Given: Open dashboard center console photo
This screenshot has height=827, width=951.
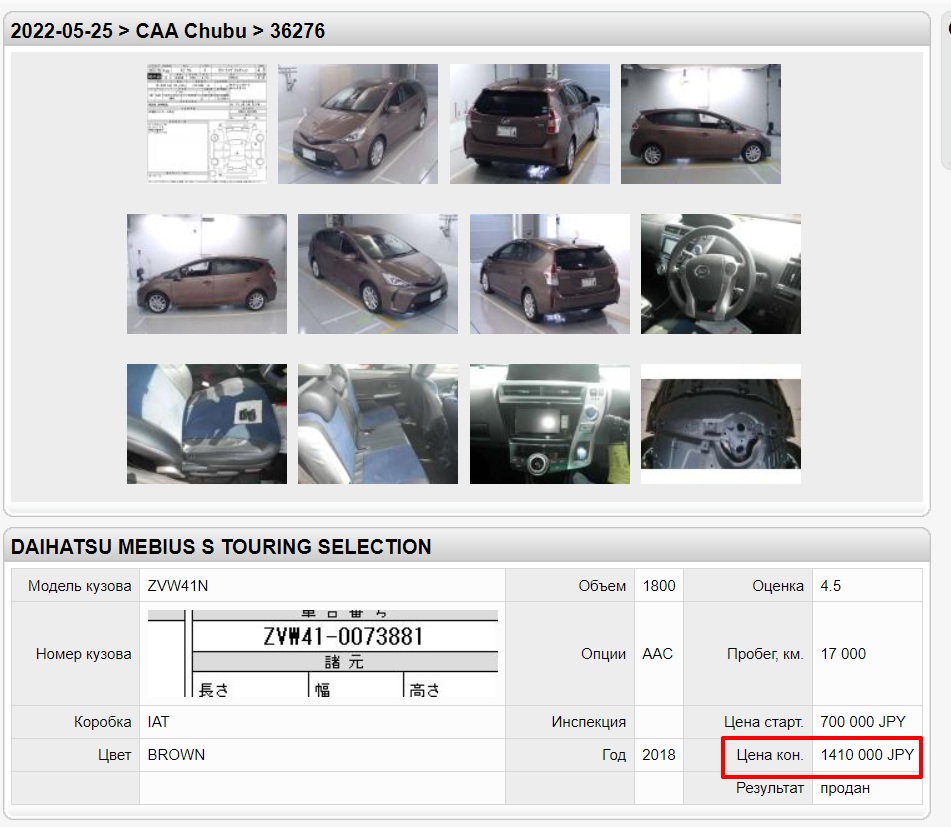Looking at the screenshot, I should point(549,424).
